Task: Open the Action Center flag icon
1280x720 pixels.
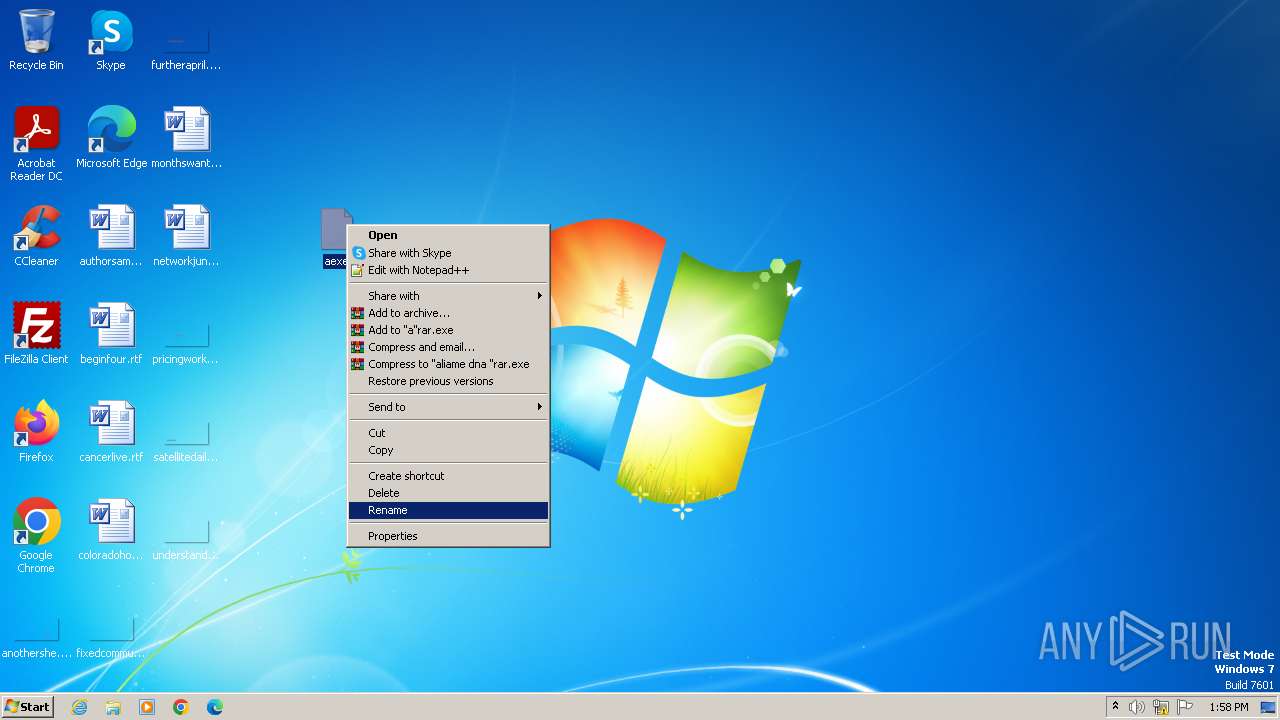Action: pos(1185,707)
